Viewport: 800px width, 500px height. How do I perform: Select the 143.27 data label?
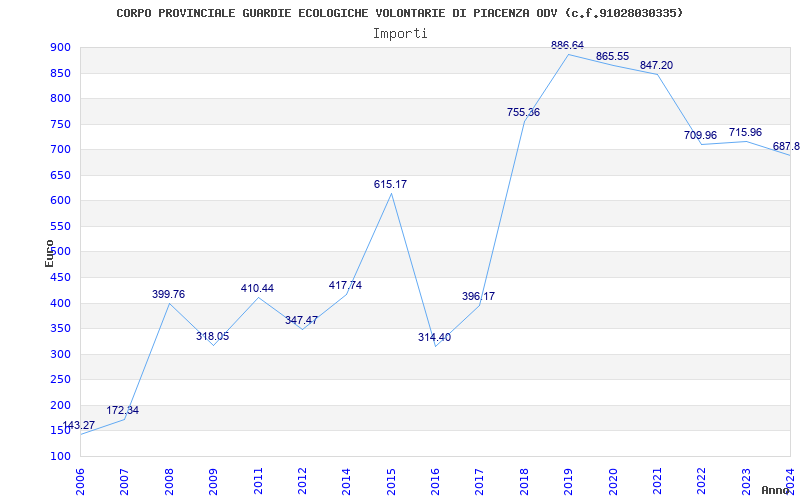79,426
